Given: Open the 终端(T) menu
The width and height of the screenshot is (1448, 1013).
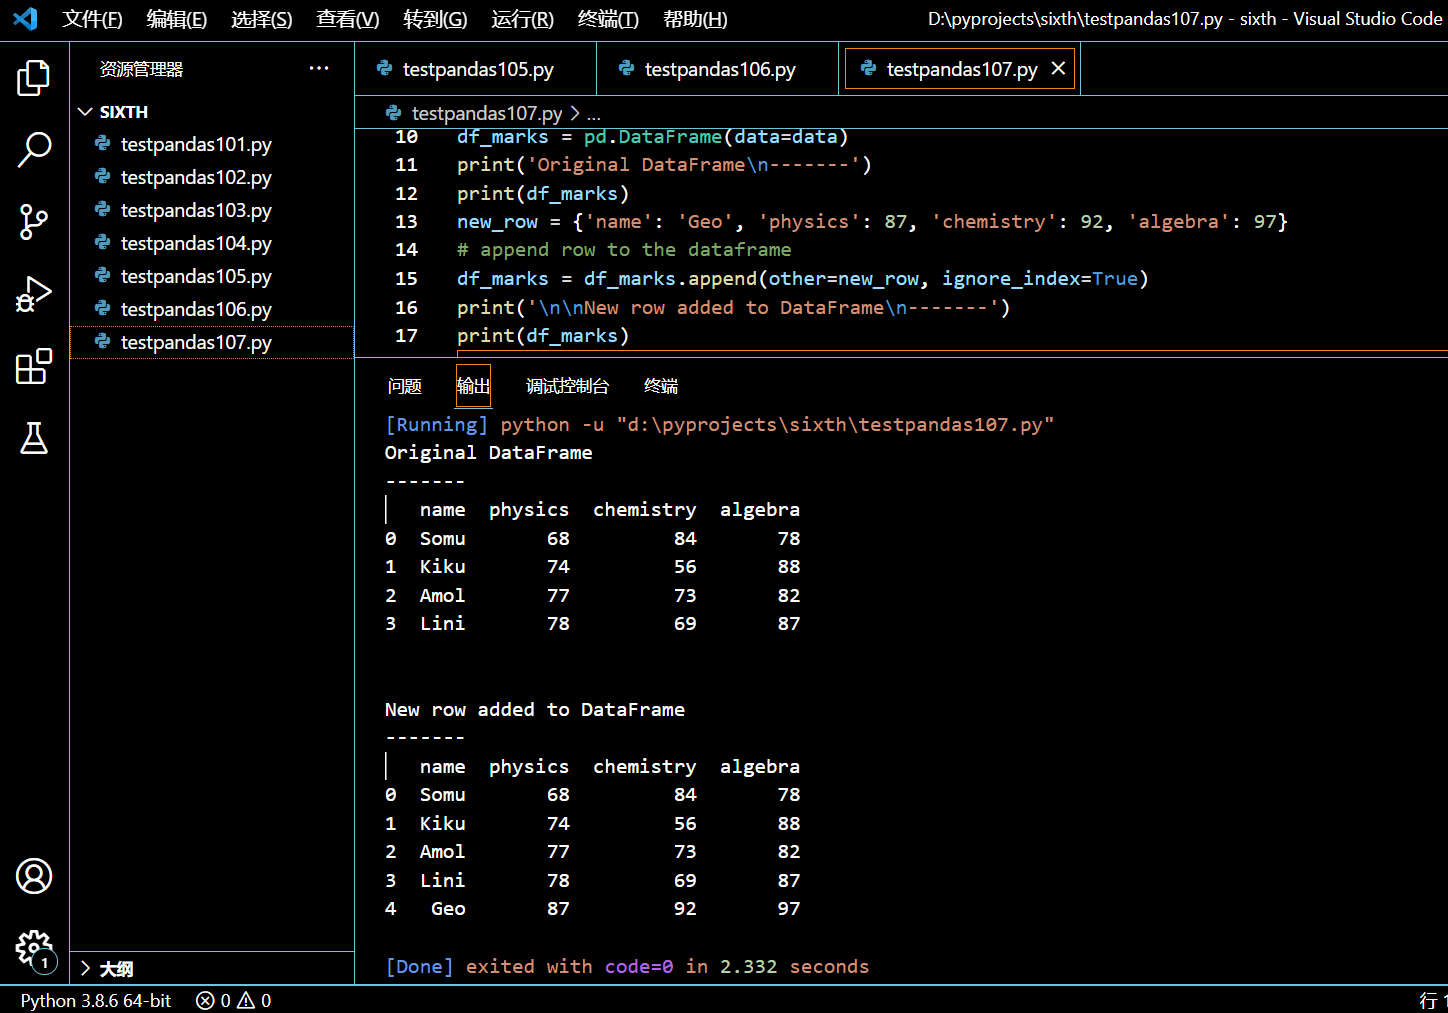Looking at the screenshot, I should click(608, 19).
